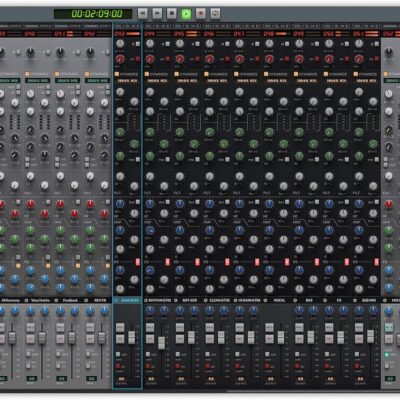Toggle the Dynamics checkbox on gray channel 041
The image size is (400, 400).
point(57,74)
